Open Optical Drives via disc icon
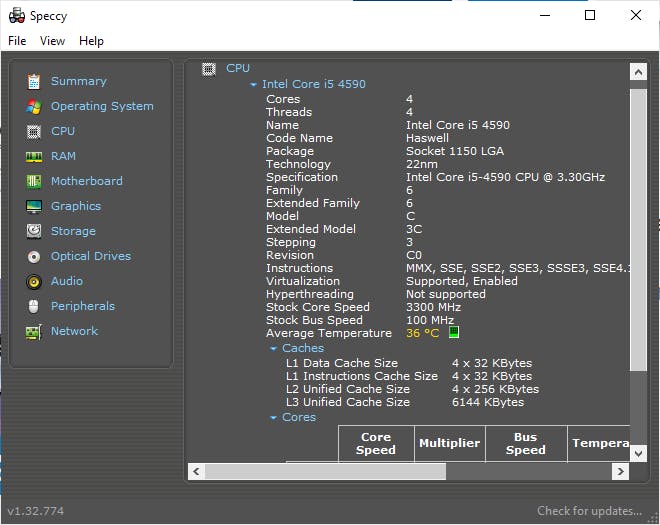Viewport: 660px width, 525px height. [x=34, y=257]
